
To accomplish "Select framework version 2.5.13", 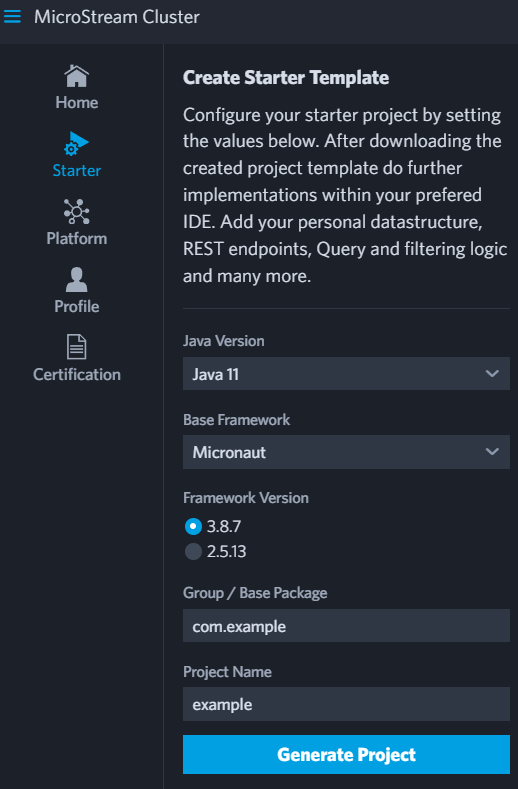I will pos(193,551).
